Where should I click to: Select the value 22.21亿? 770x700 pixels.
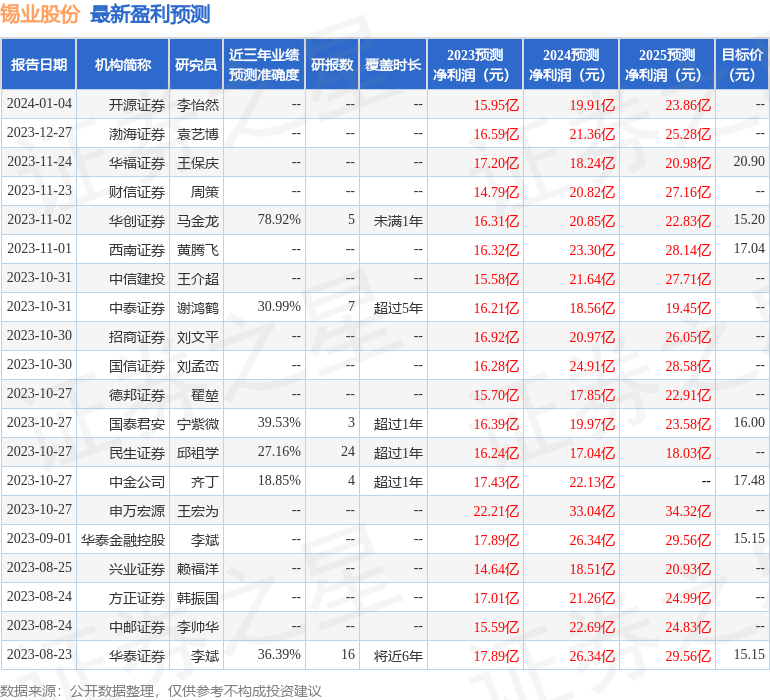(x=496, y=511)
